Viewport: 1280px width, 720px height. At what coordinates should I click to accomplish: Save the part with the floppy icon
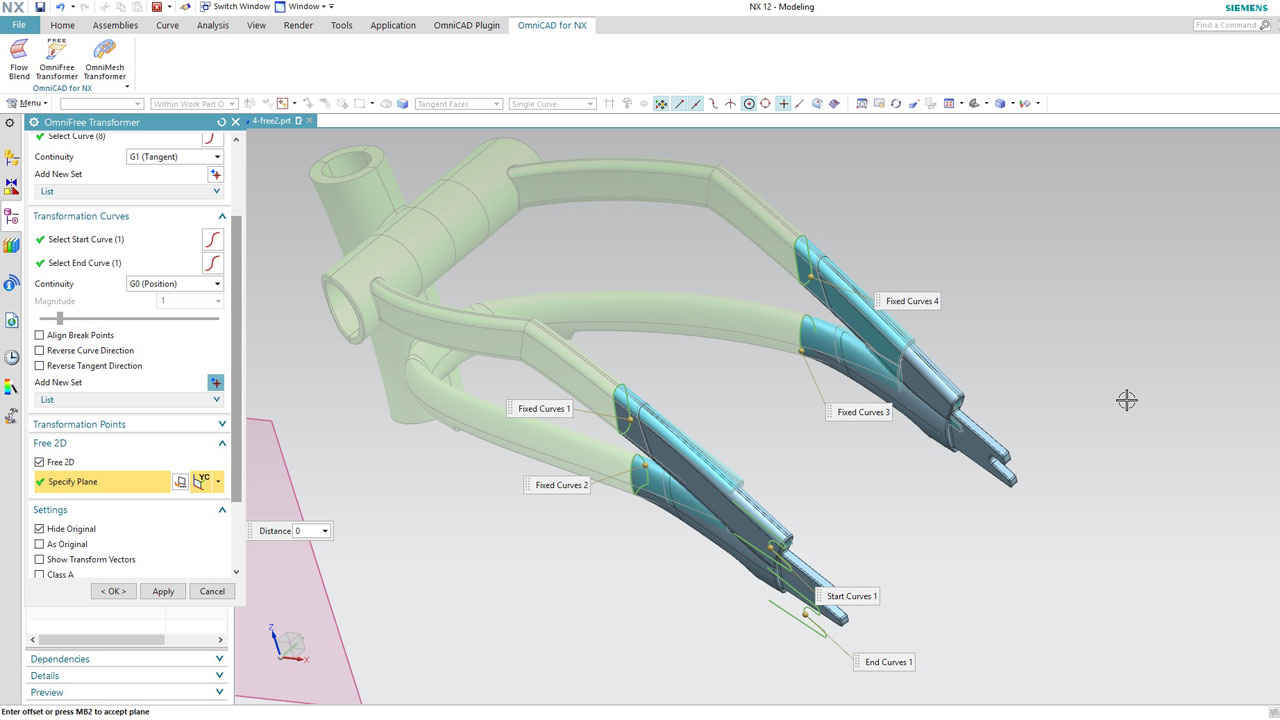(x=40, y=7)
